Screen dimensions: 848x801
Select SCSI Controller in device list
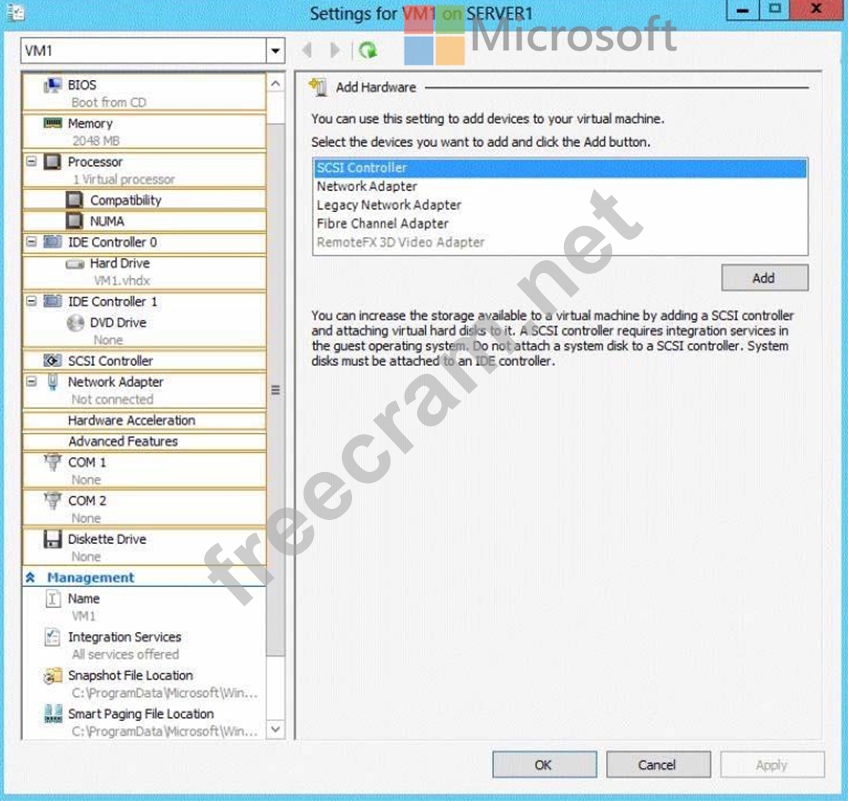(560, 168)
